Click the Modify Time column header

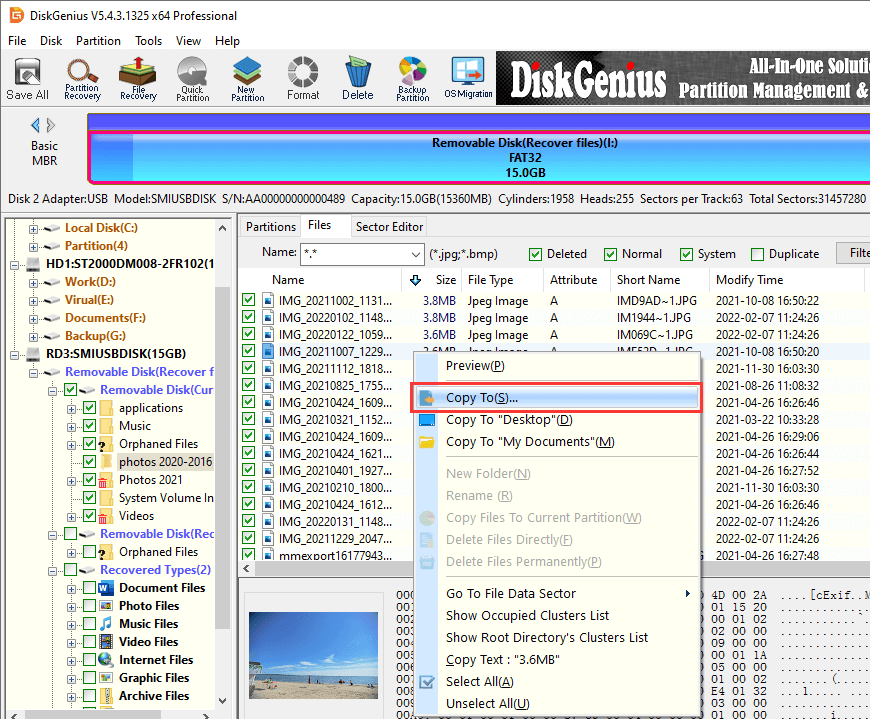(x=743, y=280)
